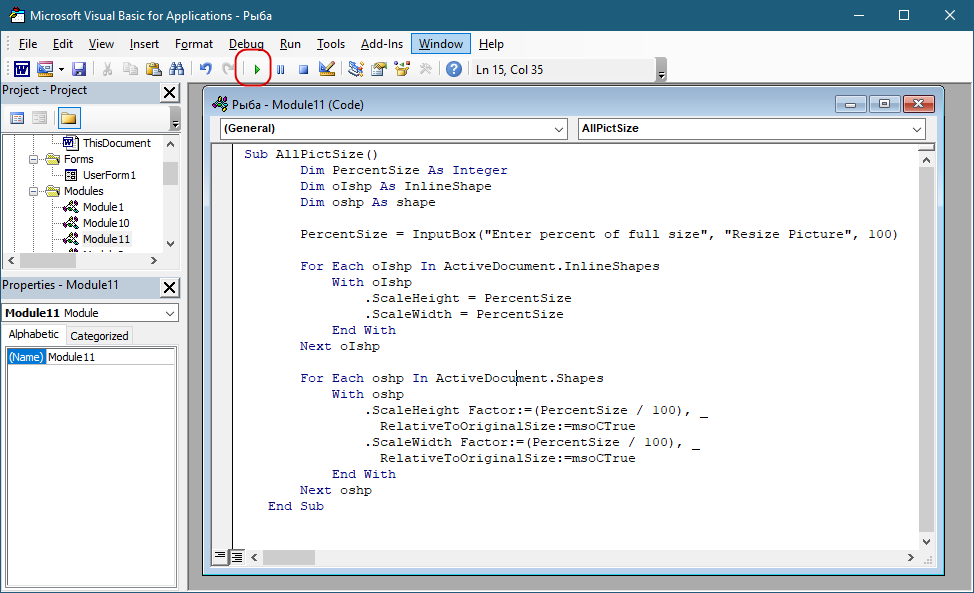Click the View Microsoft Word icon

pos(22,69)
